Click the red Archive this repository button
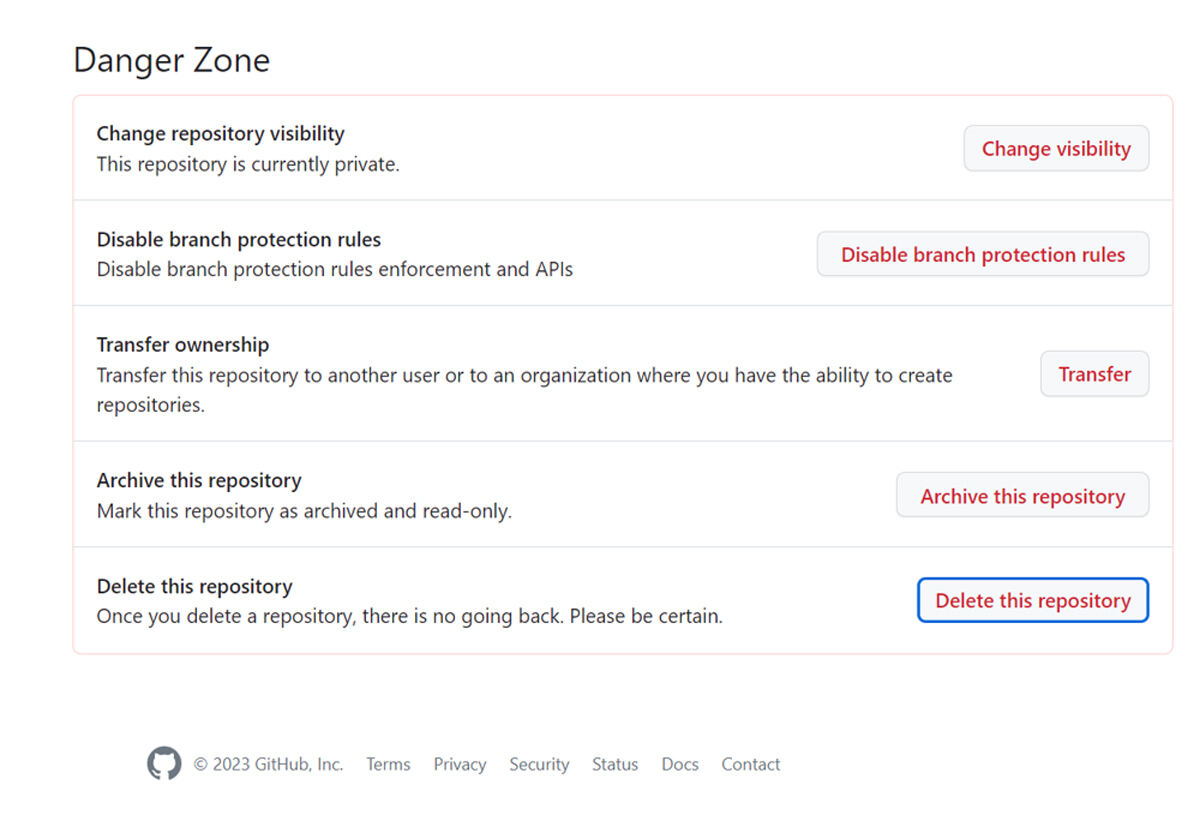The image size is (1200, 815). [1022, 496]
